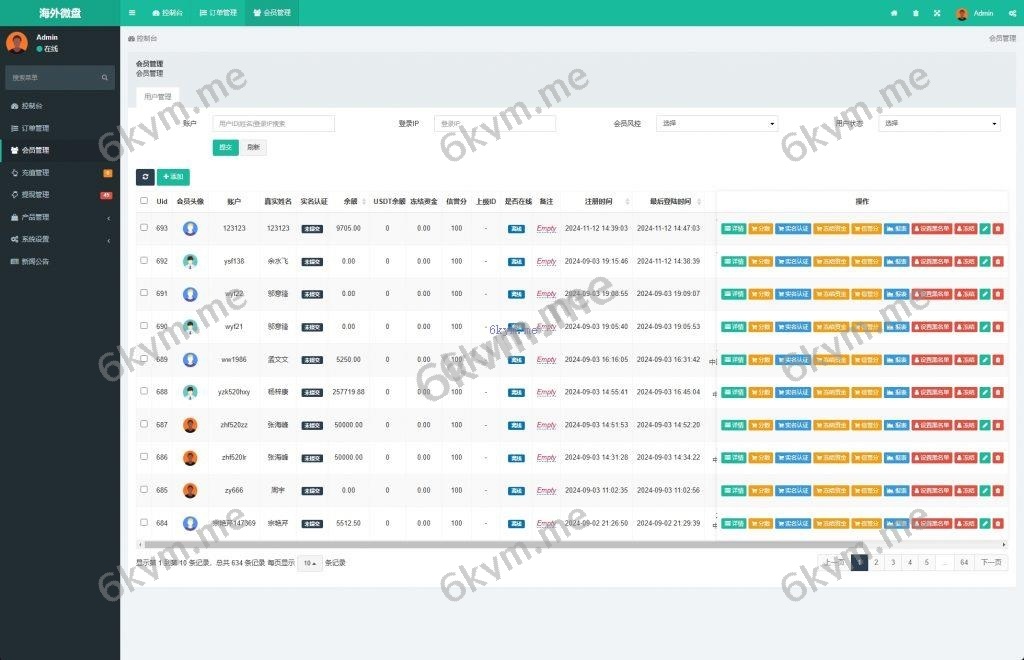Click the green pencil edit icon for Uid 693
The image size is (1024, 660).
985,228
